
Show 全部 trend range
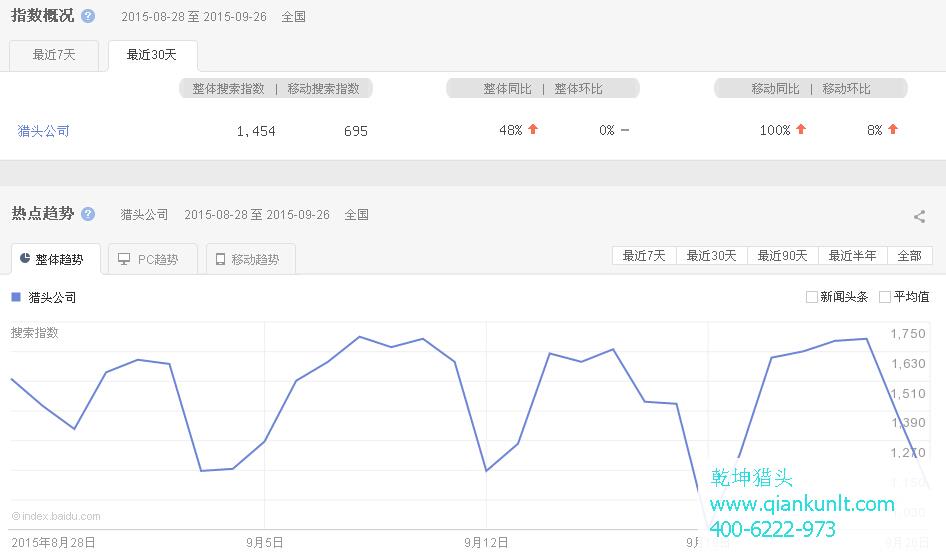909,256
